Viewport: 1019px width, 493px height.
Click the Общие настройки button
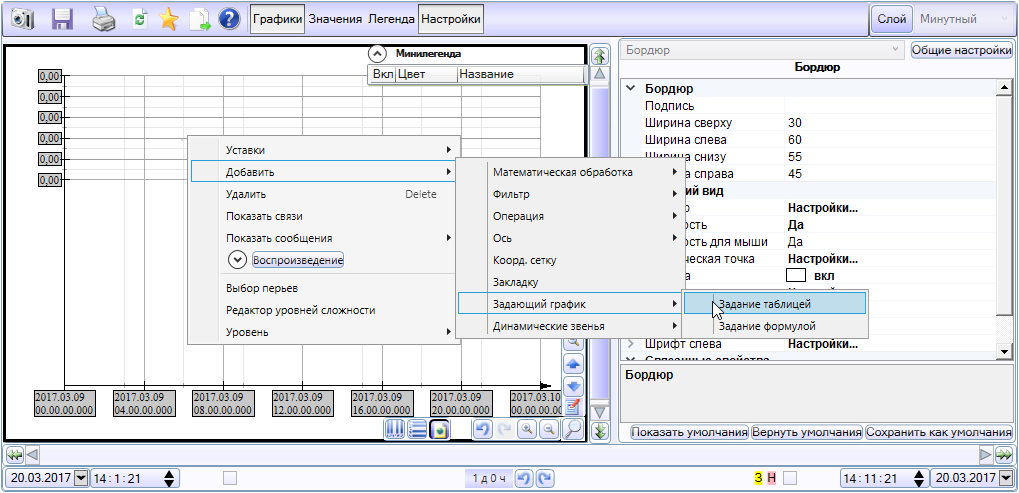(x=962, y=50)
